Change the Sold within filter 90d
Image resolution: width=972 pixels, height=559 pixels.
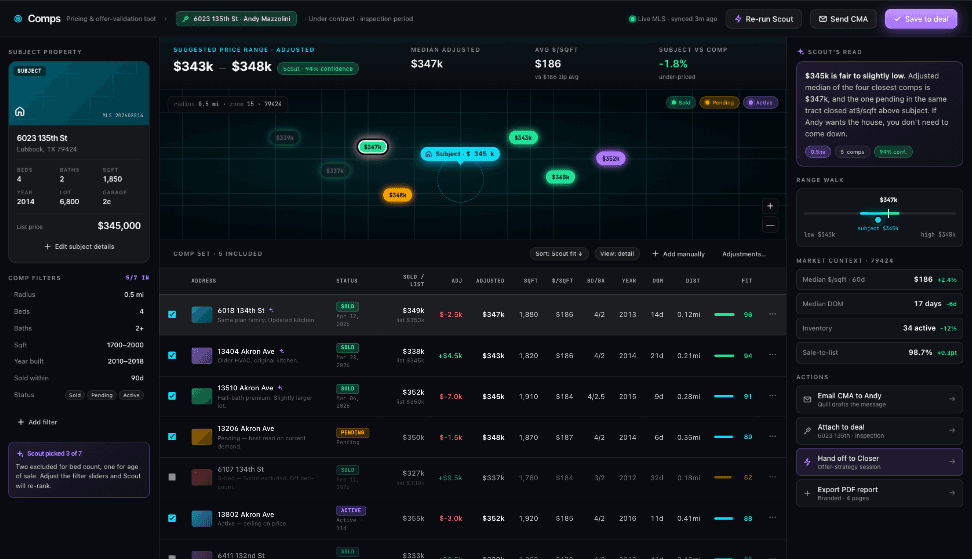point(137,378)
